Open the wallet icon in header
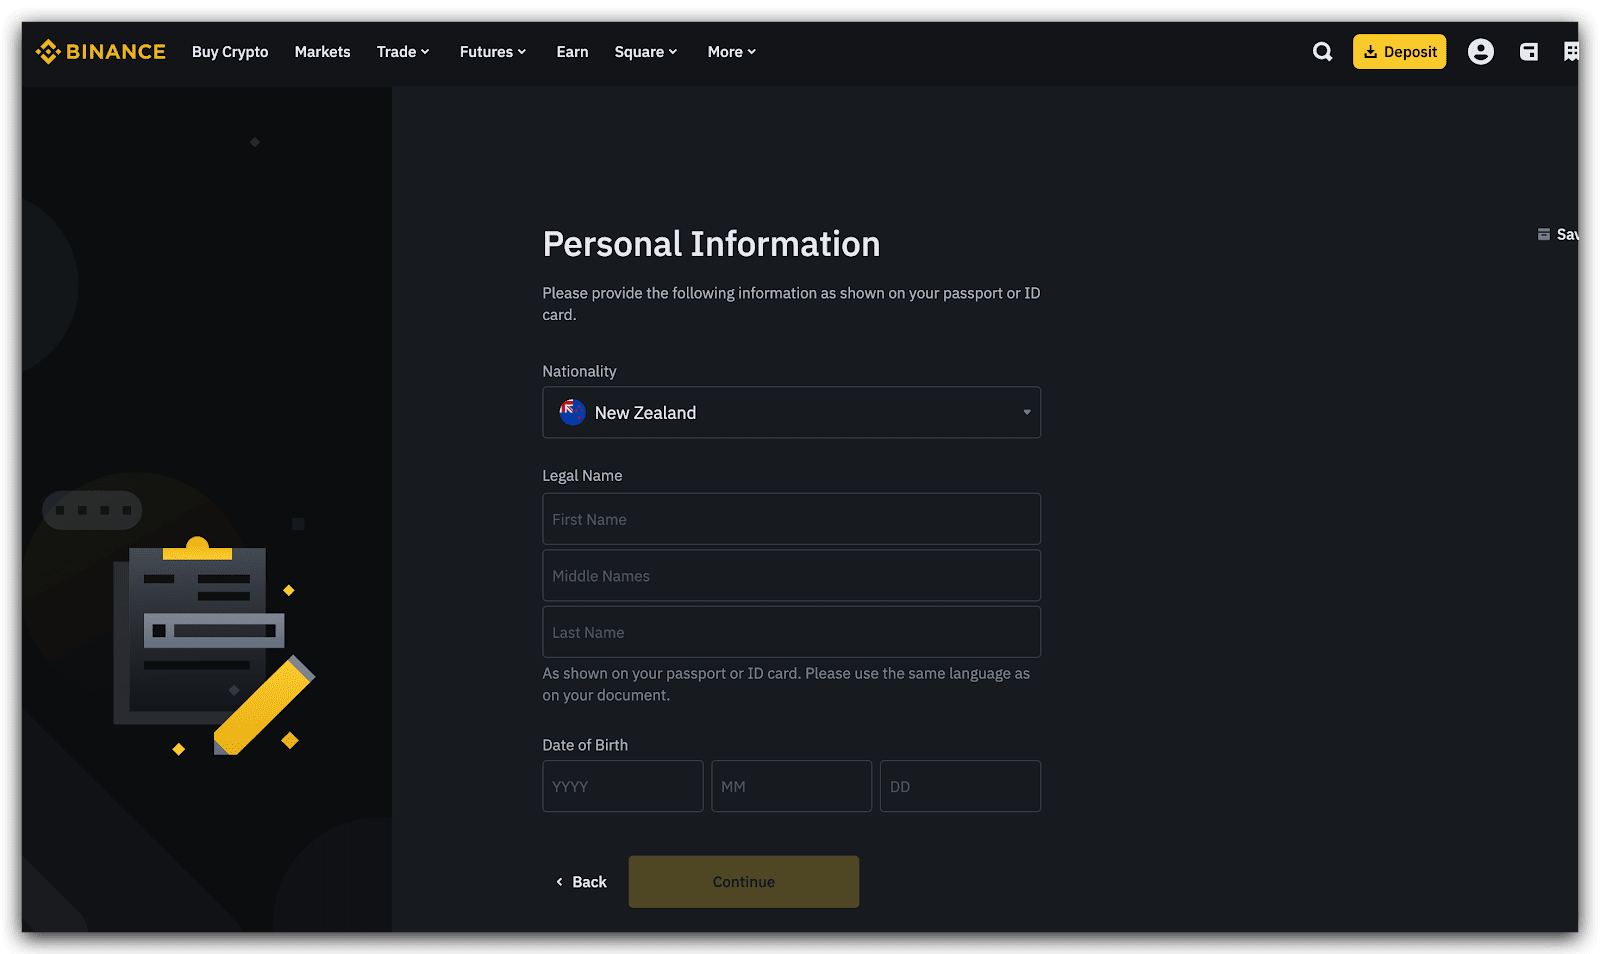Screen dimensions: 1600x954 [x=1528, y=52]
